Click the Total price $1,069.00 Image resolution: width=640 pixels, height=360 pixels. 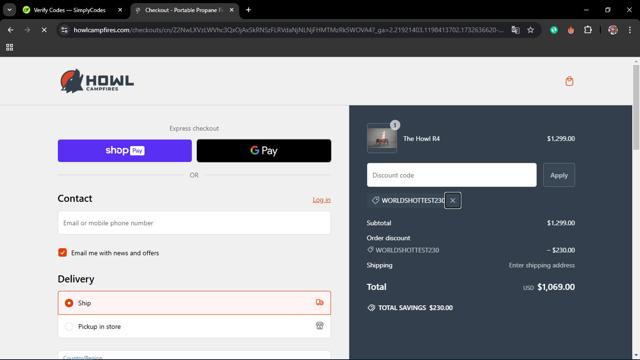pos(556,287)
